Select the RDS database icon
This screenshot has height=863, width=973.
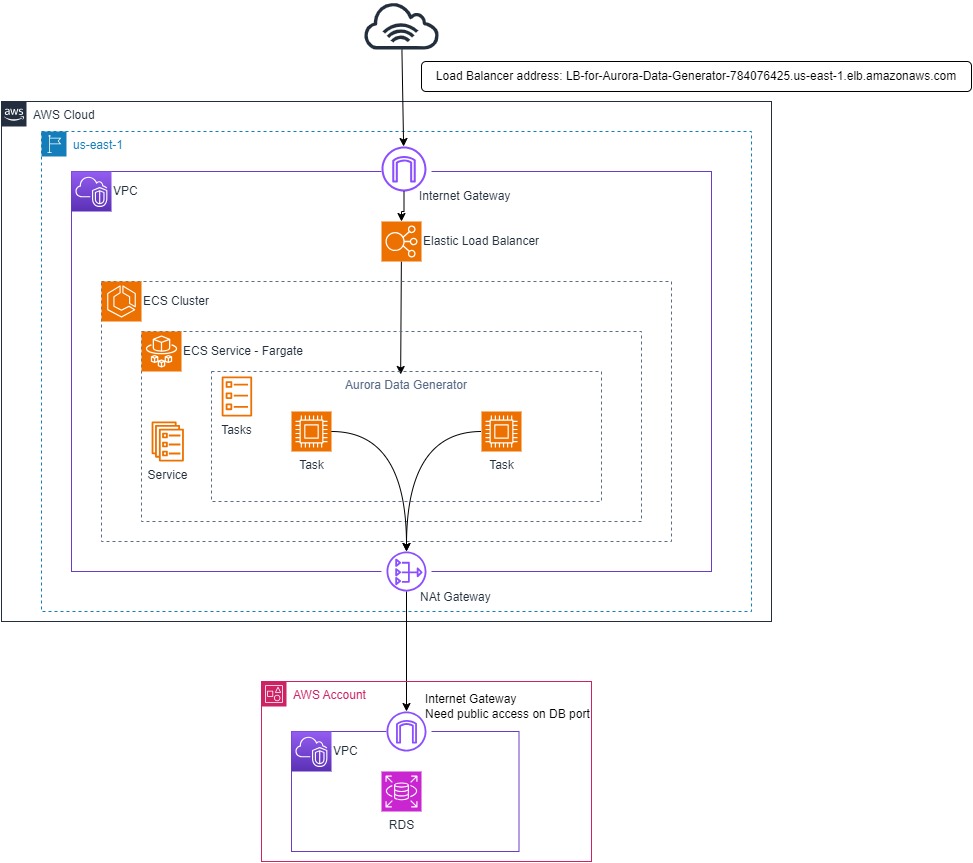(401, 791)
